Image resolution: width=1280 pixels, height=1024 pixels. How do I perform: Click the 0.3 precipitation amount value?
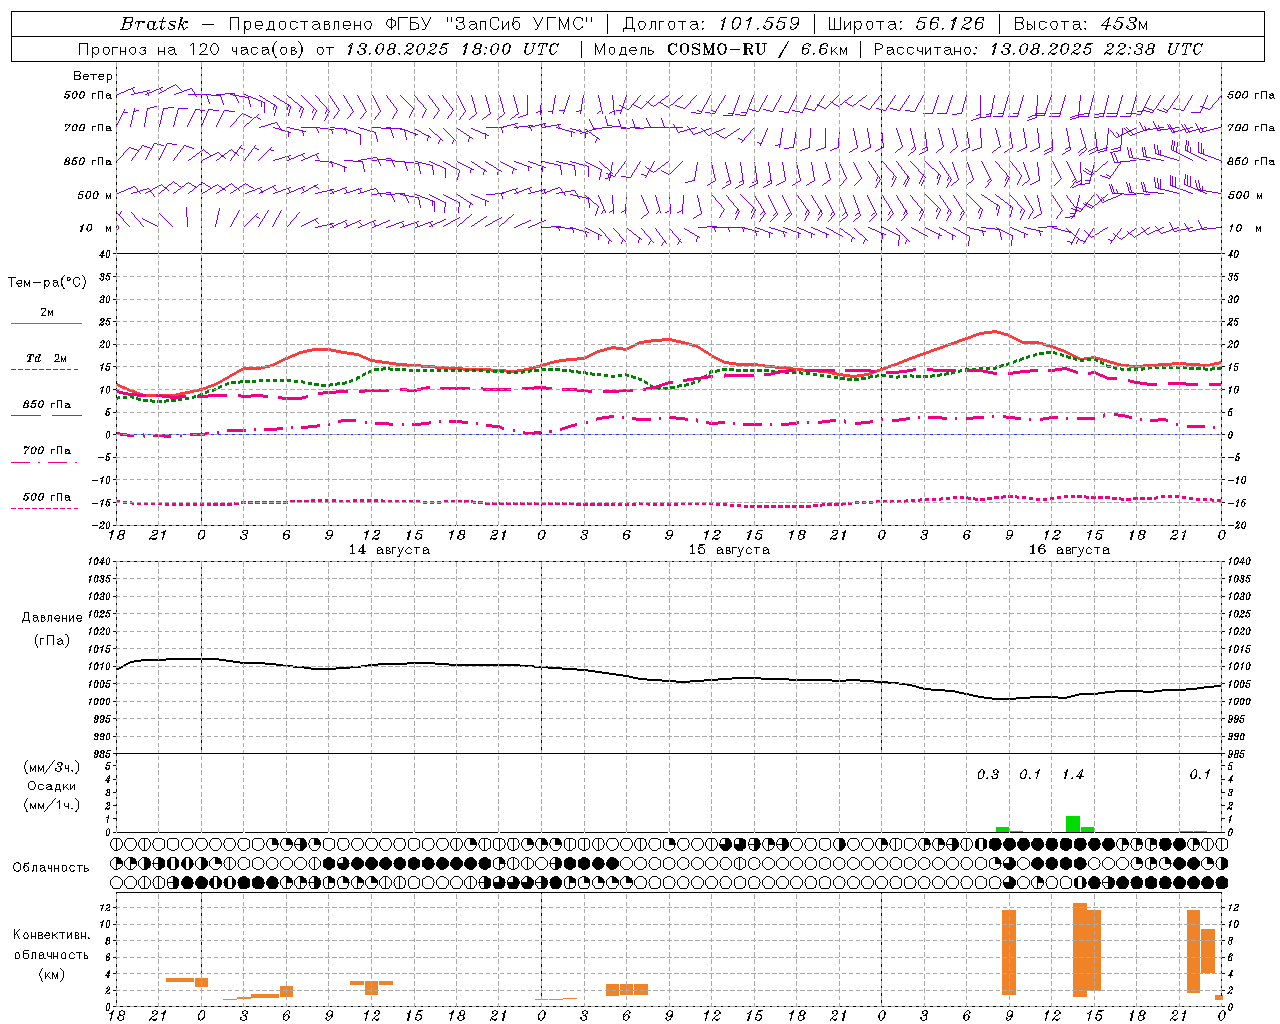pos(988,774)
